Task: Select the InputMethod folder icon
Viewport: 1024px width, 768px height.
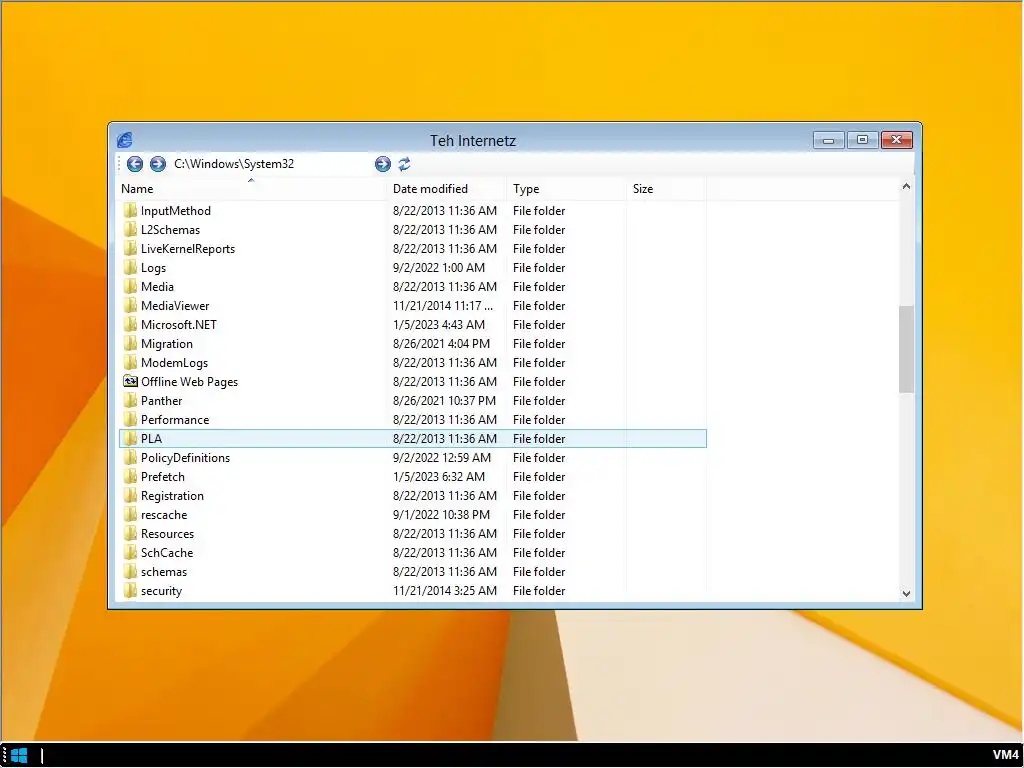Action: click(130, 210)
